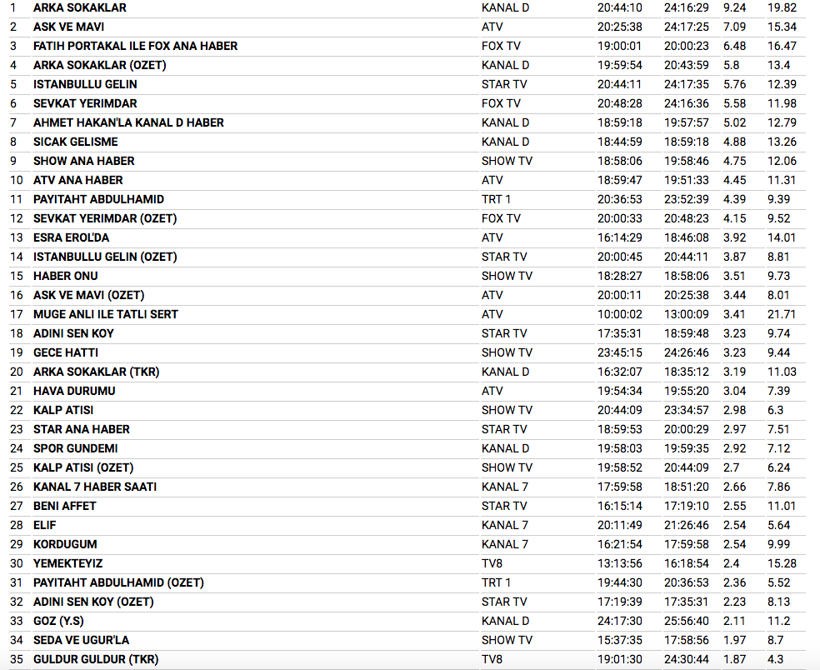
Task: Select the FATIH PORTAKAL ILE FOX ANA HABER row title
Action: click(x=135, y=46)
